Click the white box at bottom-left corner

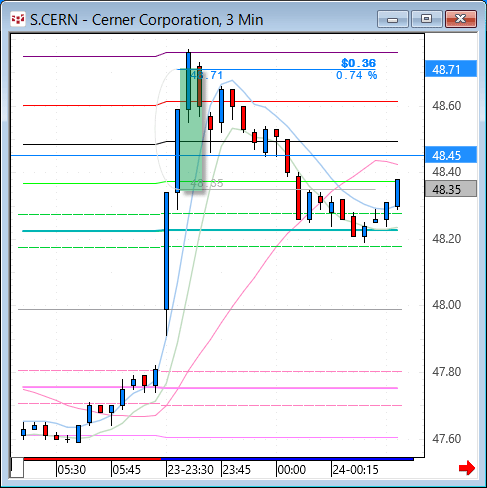(17, 467)
